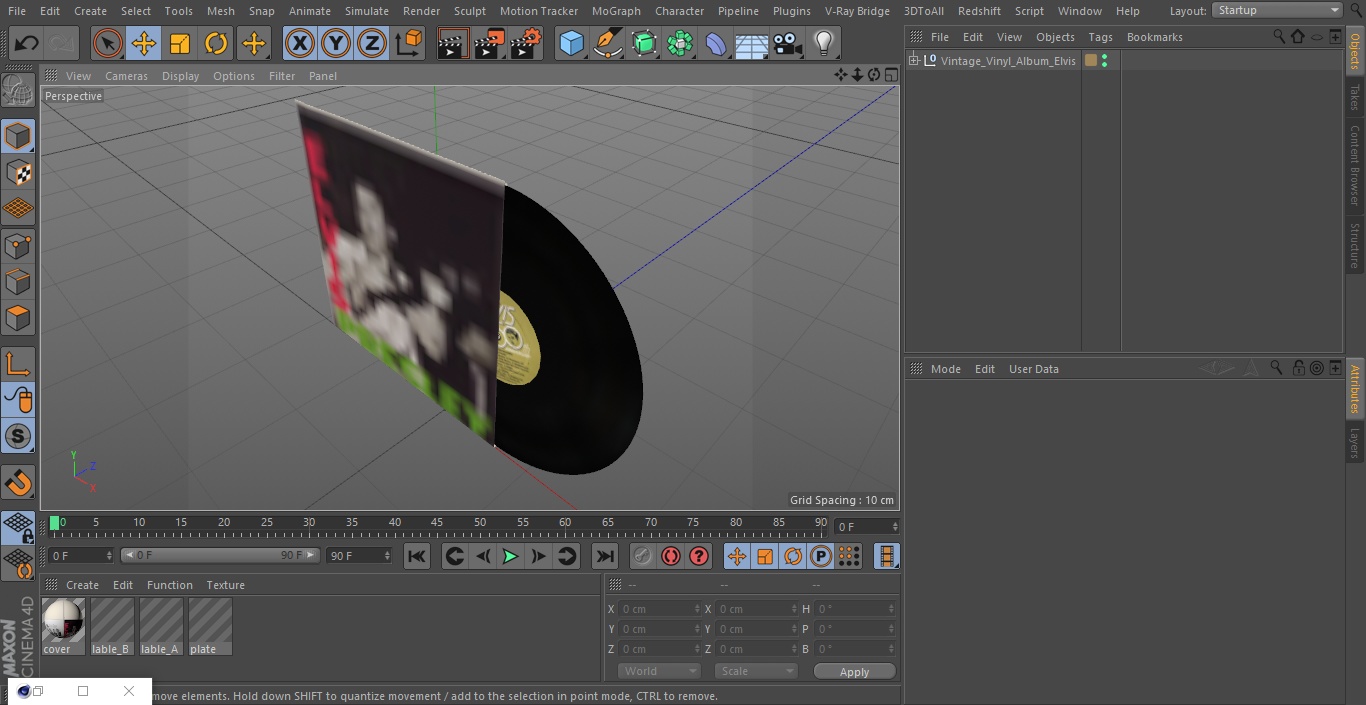Open the Array modeling objects icon
This screenshot has width=1366, height=705.
(680, 44)
